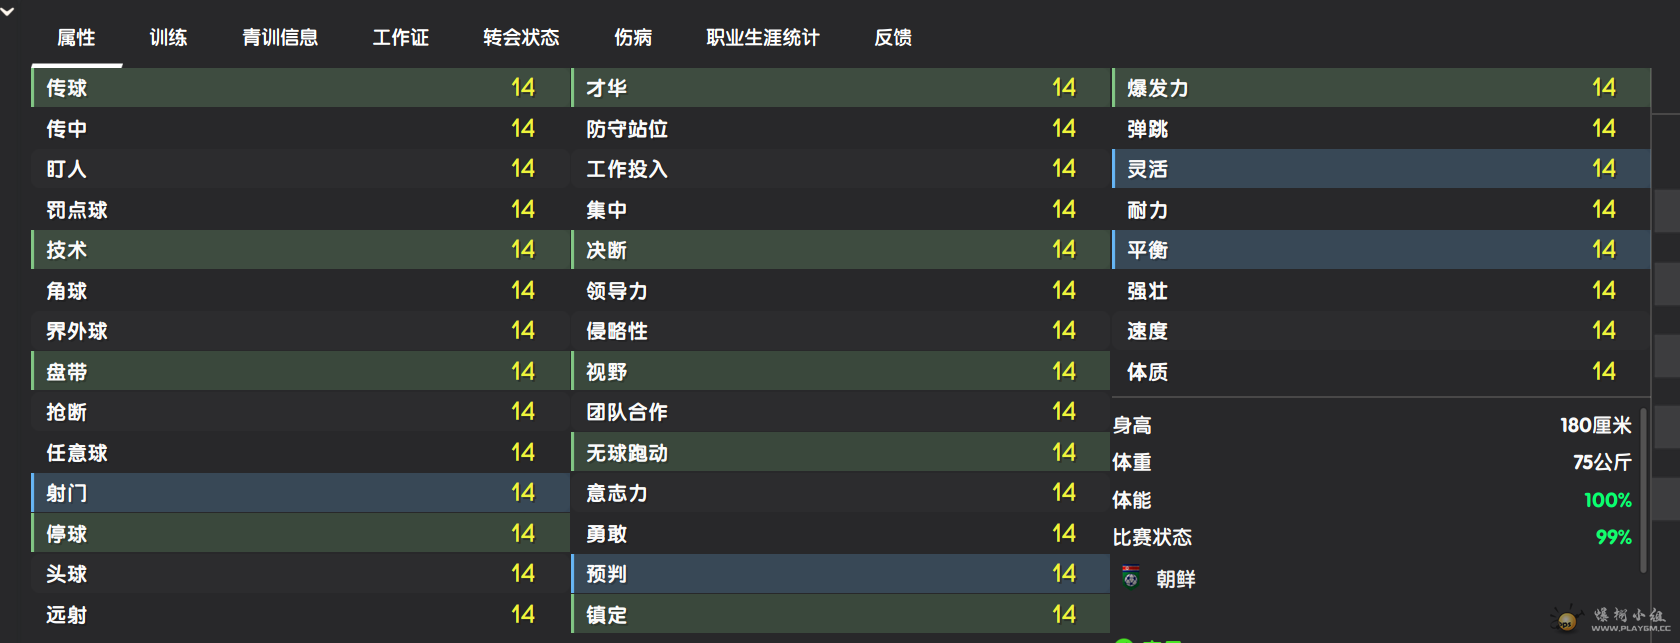Image resolution: width=1680 pixels, height=643 pixels.
Task: Click the 朝鲜 nationality link
Action: pyautogui.click(x=1175, y=579)
